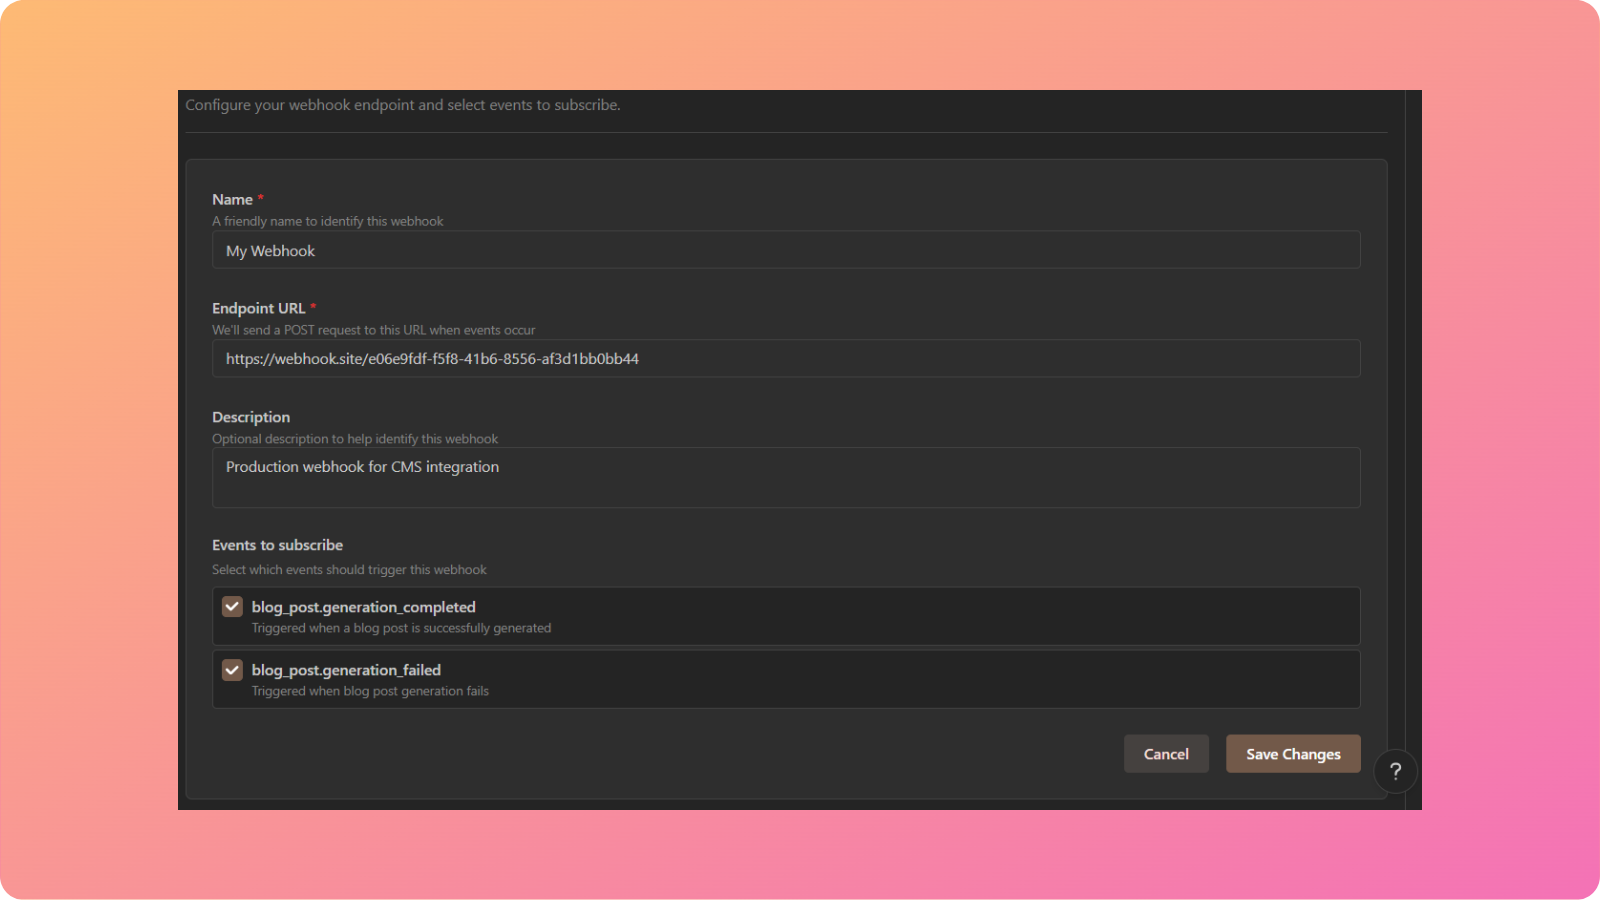The height and width of the screenshot is (900, 1600).
Task: Click the Save Changes button
Action: pyautogui.click(x=1293, y=753)
